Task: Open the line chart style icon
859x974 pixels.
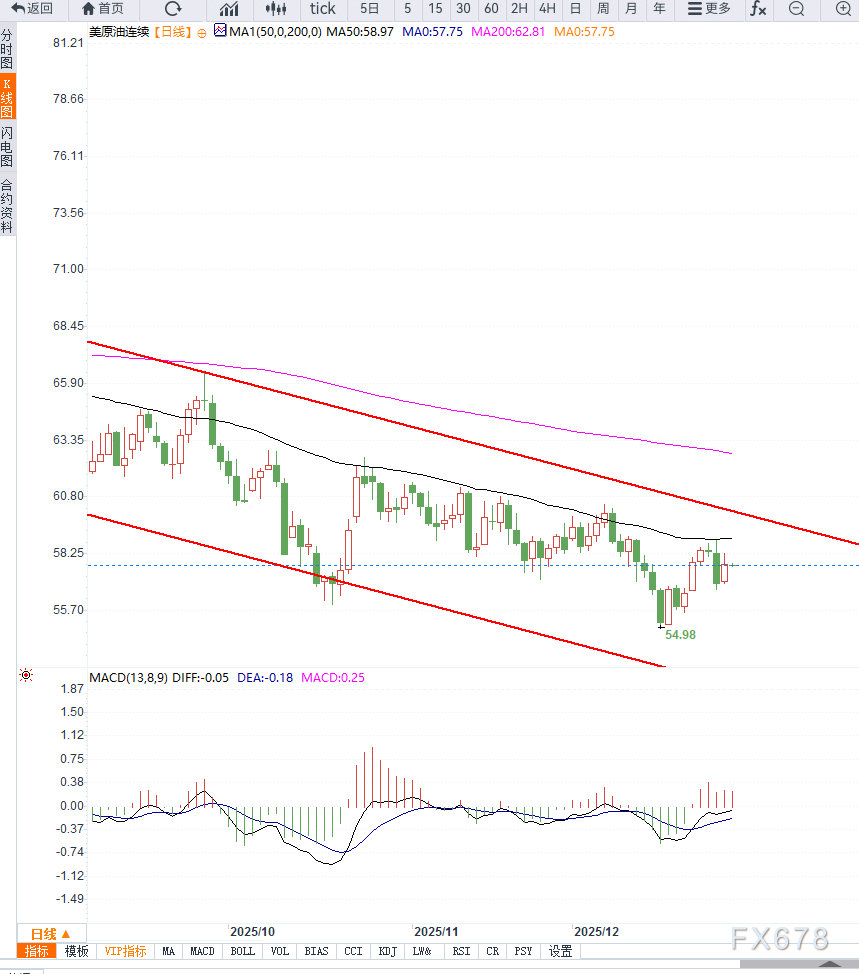Action: [x=229, y=9]
